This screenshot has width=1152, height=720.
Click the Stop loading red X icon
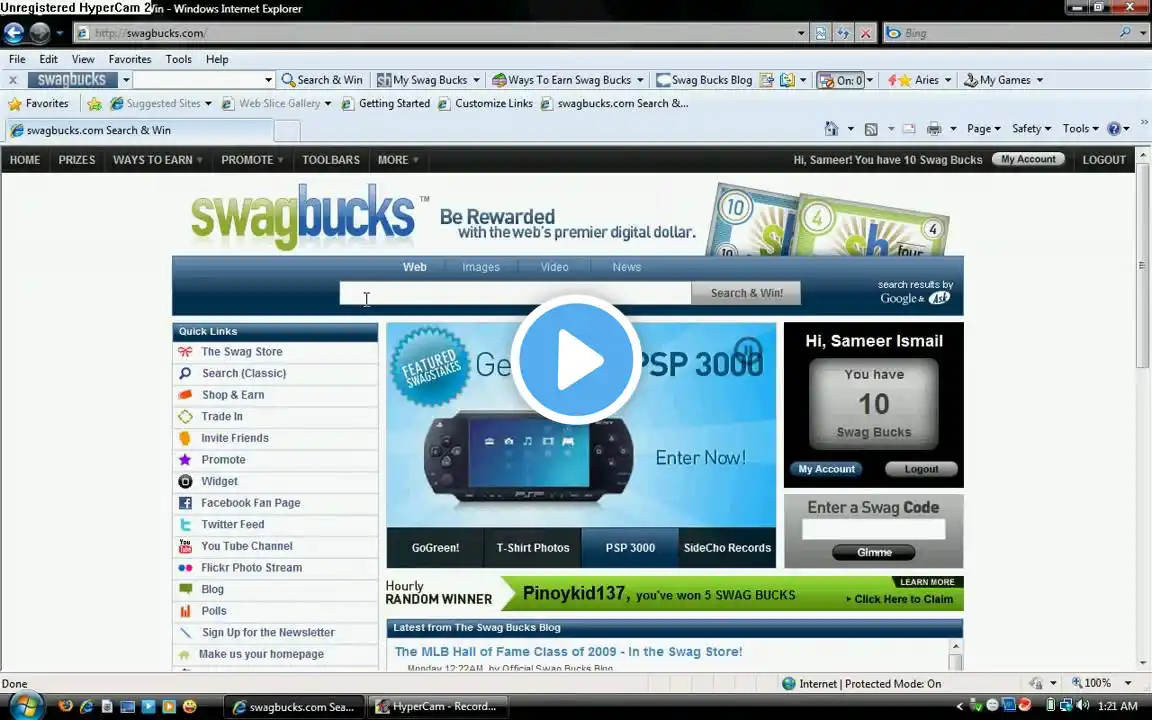point(865,33)
